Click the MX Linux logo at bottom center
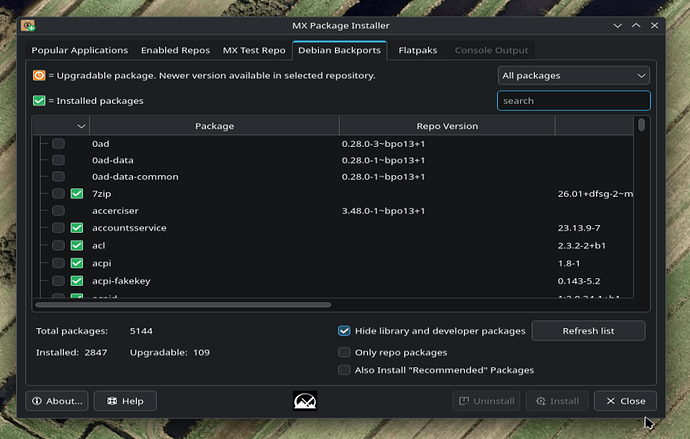 pyautogui.click(x=305, y=401)
